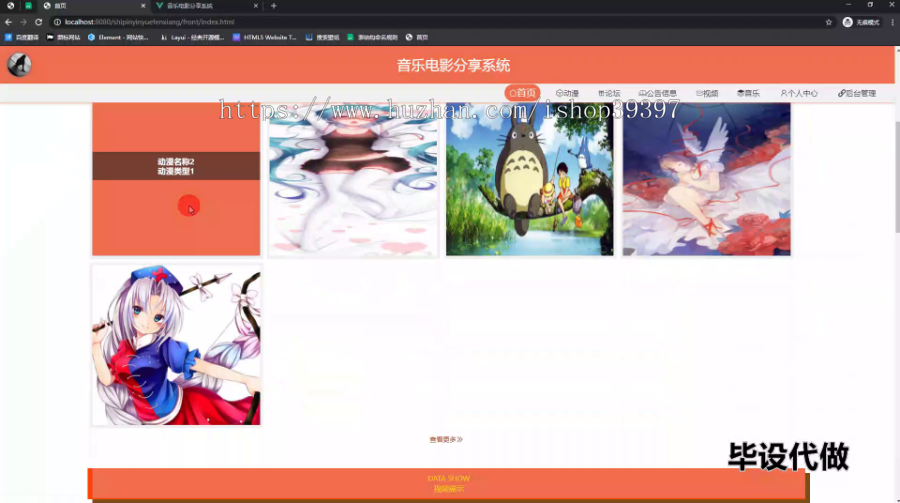The image size is (900, 503).
Task: Click the 音乐电影分享系统 page title
Action: [x=453, y=65]
